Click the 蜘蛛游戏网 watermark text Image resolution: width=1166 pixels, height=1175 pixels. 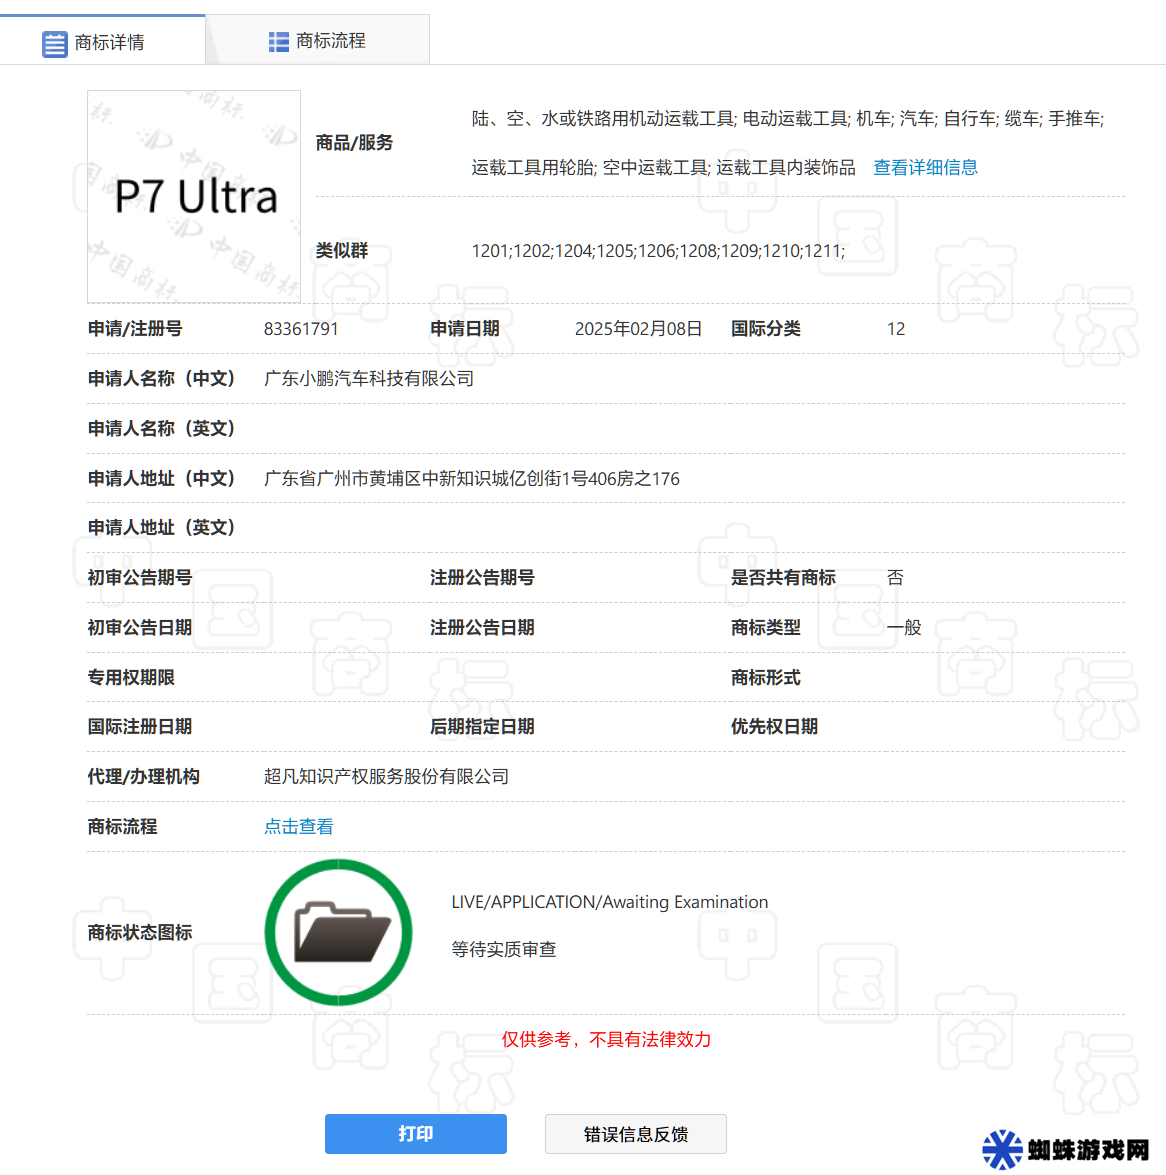coord(1088,1150)
